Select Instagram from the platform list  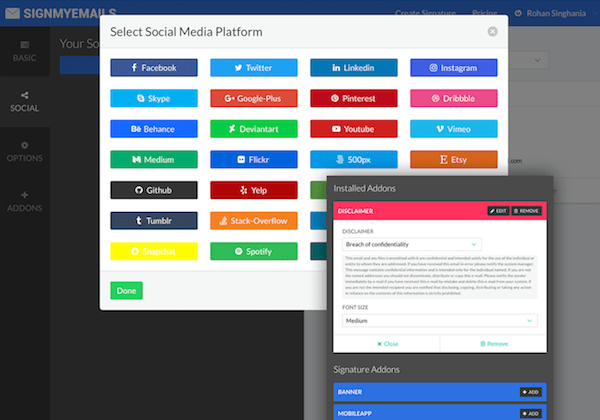454,68
